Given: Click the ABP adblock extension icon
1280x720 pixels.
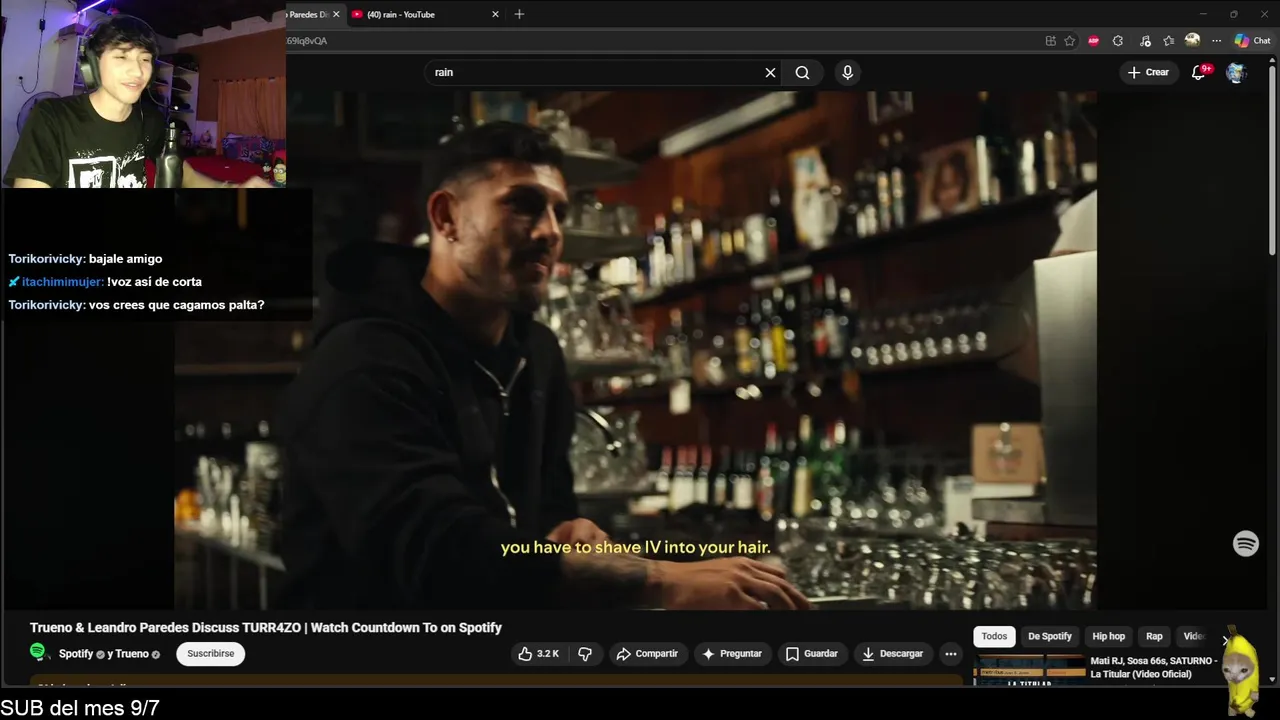Looking at the screenshot, I should click(x=1093, y=41).
